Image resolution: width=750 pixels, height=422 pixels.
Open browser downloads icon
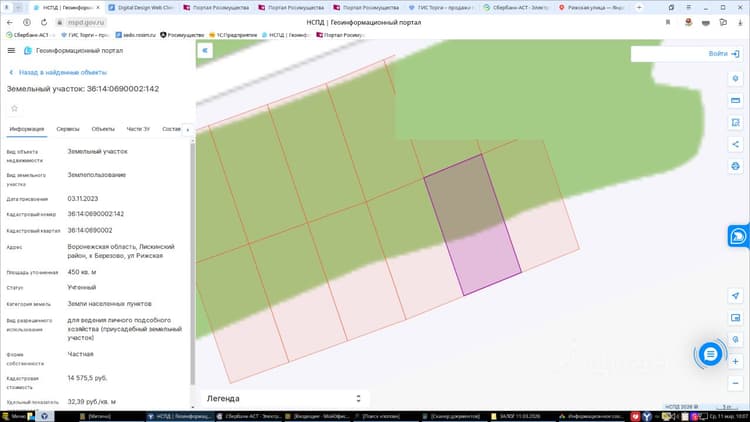(740, 22)
